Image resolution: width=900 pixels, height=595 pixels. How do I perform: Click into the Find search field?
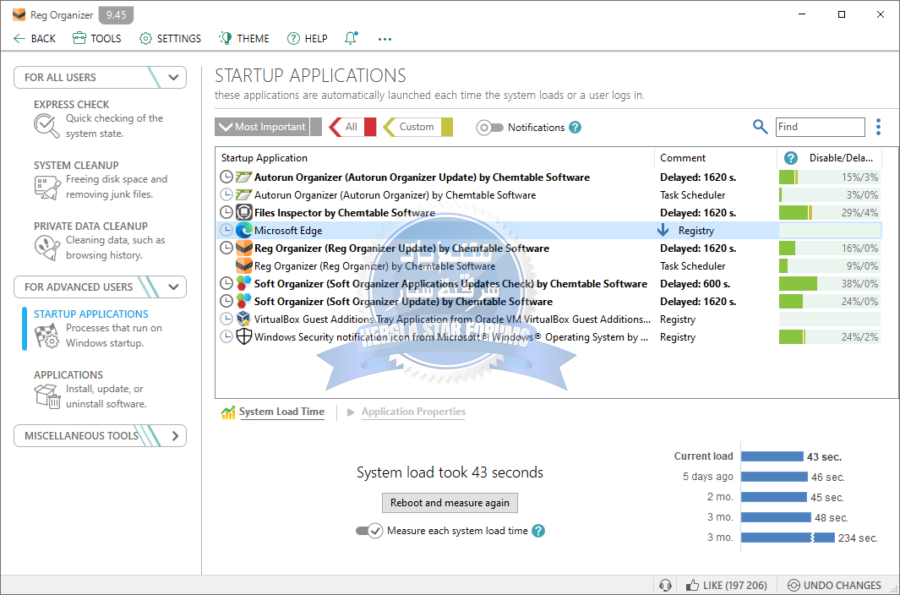(x=819, y=127)
